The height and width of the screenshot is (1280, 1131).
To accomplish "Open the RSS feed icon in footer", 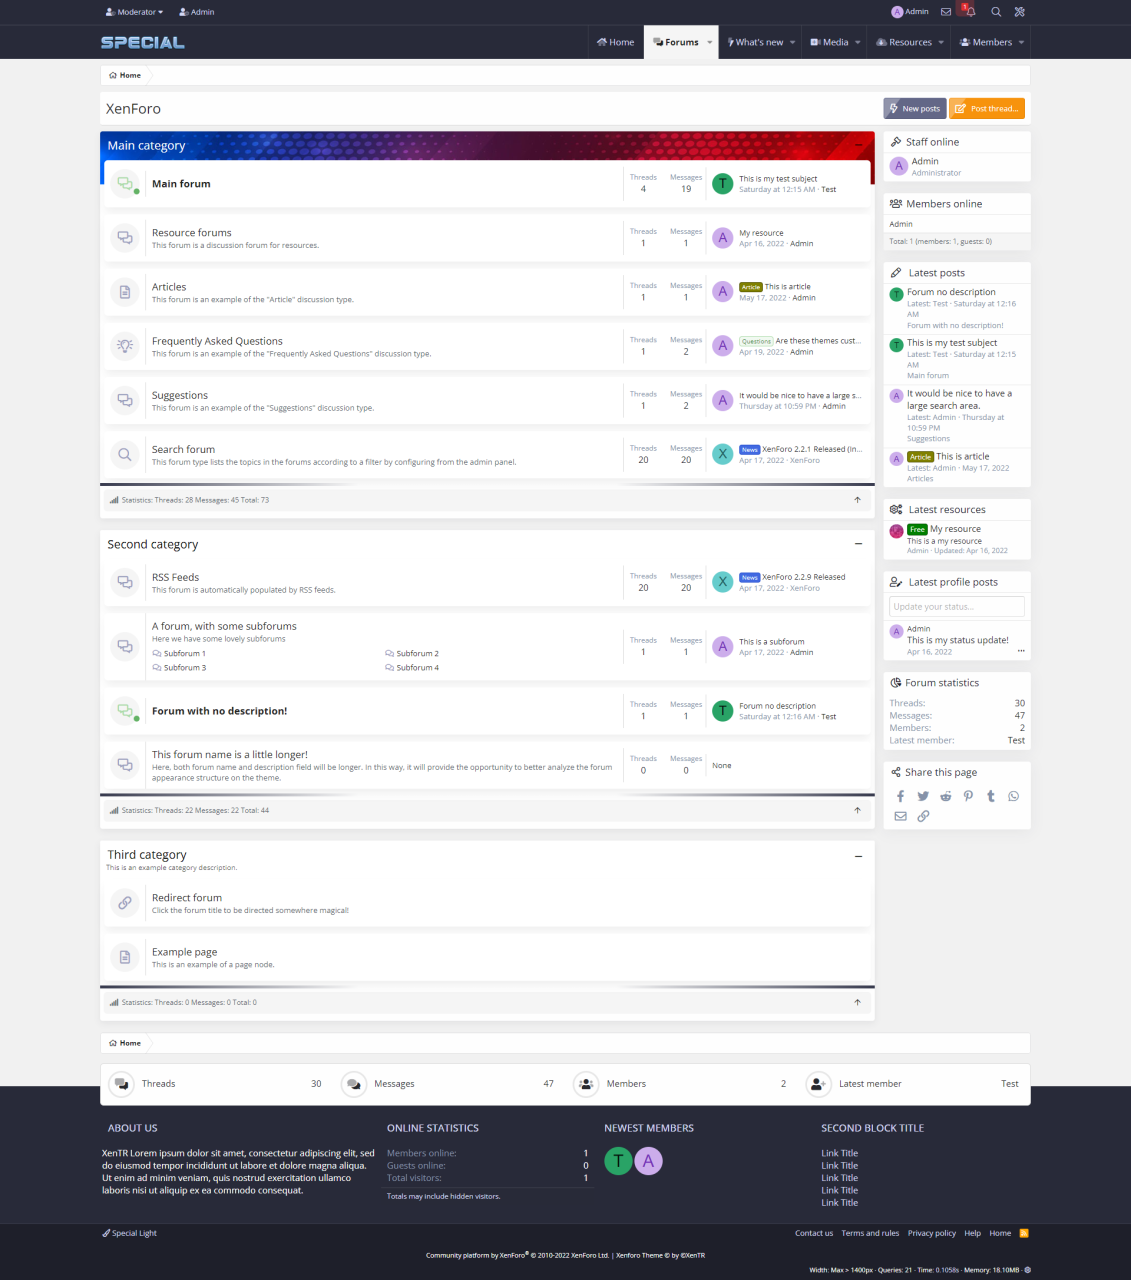I will click(1023, 1233).
